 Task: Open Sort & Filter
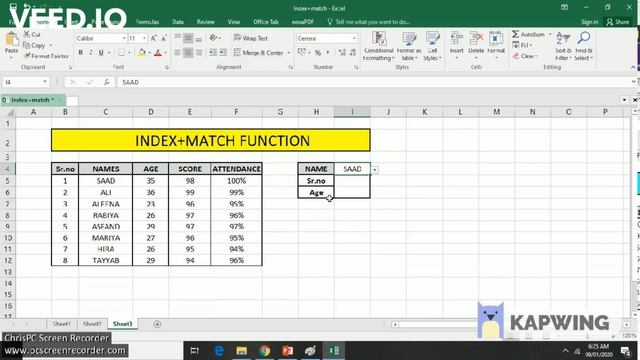(x=563, y=46)
